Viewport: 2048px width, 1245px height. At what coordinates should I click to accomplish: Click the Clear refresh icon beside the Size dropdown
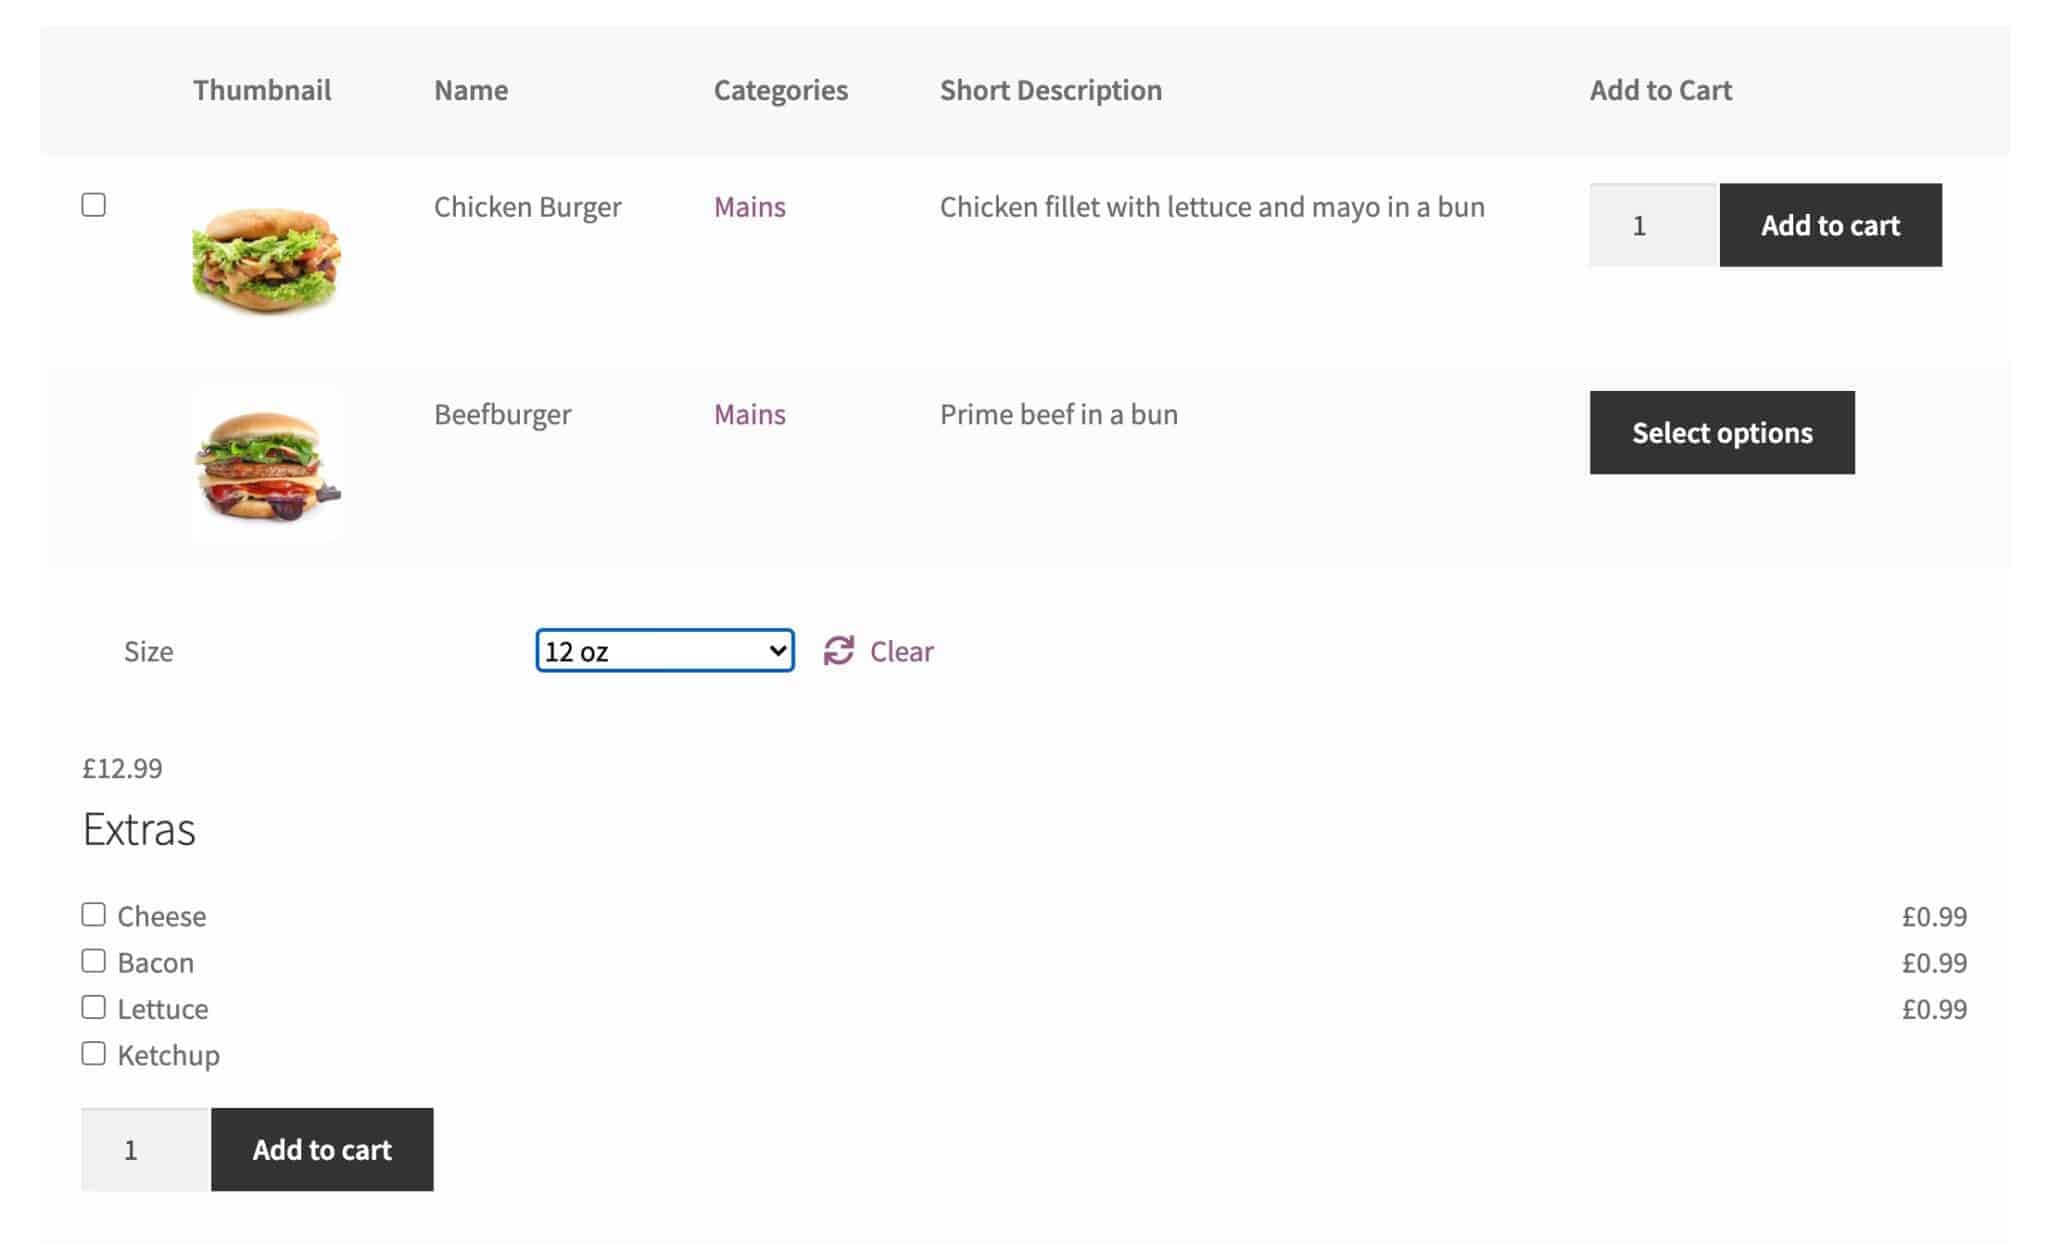(839, 650)
